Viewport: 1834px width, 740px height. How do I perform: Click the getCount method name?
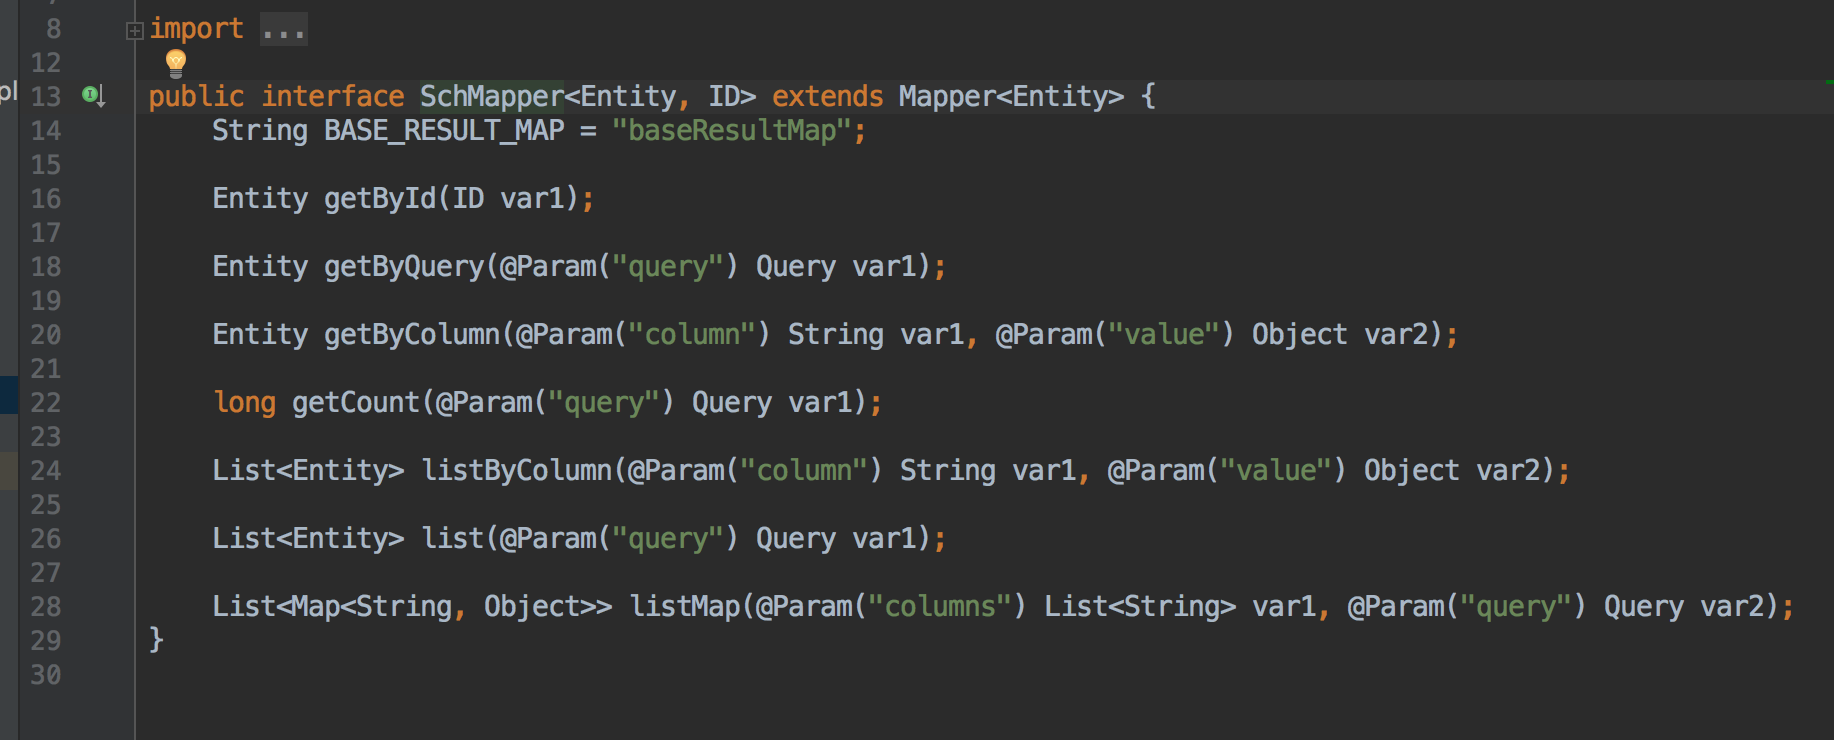(x=356, y=403)
